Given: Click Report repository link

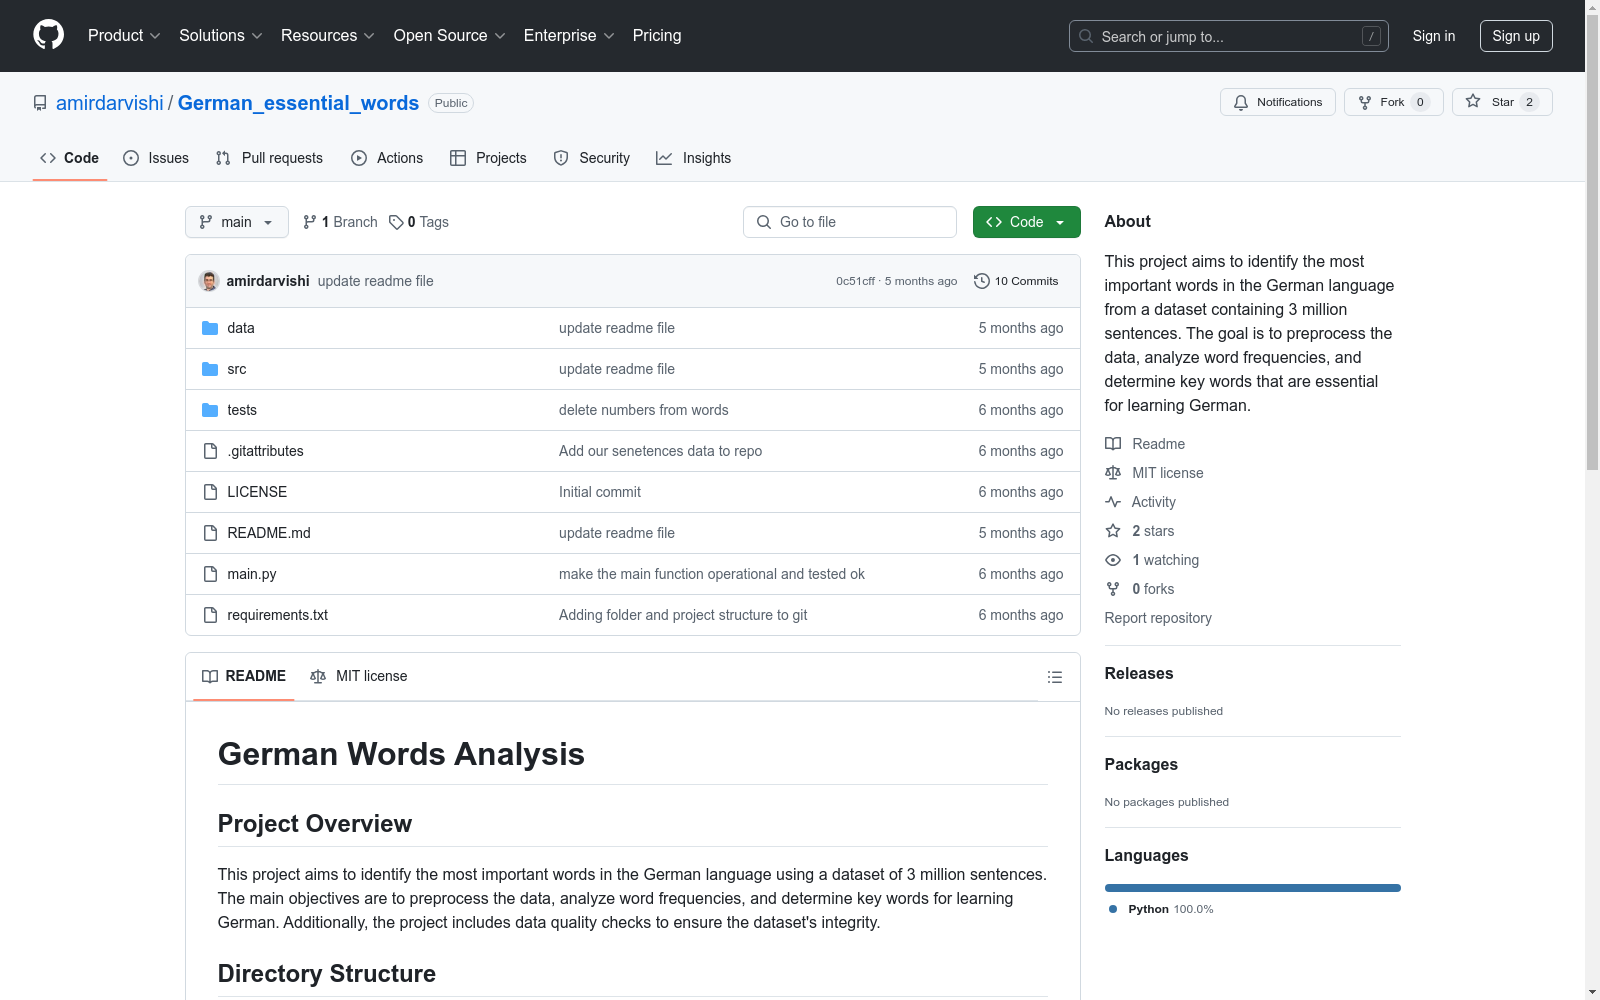Looking at the screenshot, I should (x=1158, y=618).
